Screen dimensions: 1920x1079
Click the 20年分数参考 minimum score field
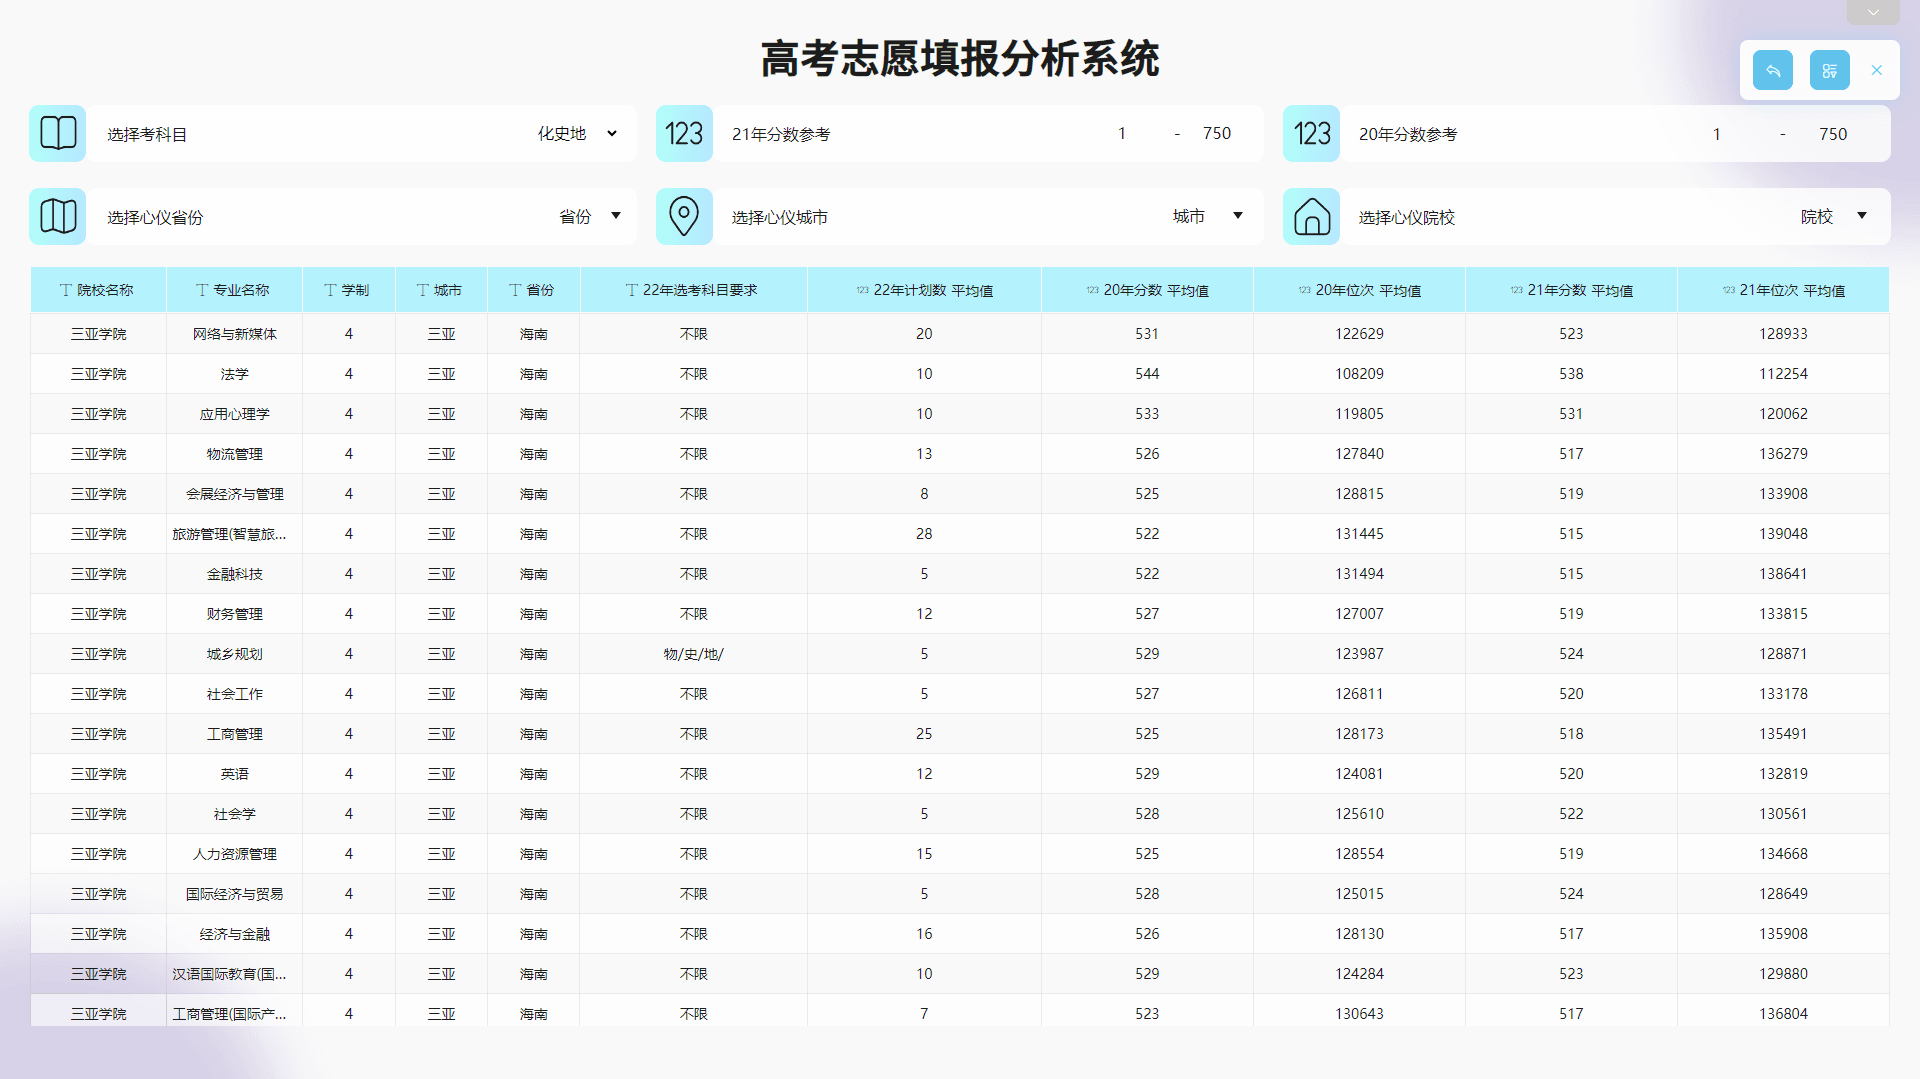(1717, 134)
